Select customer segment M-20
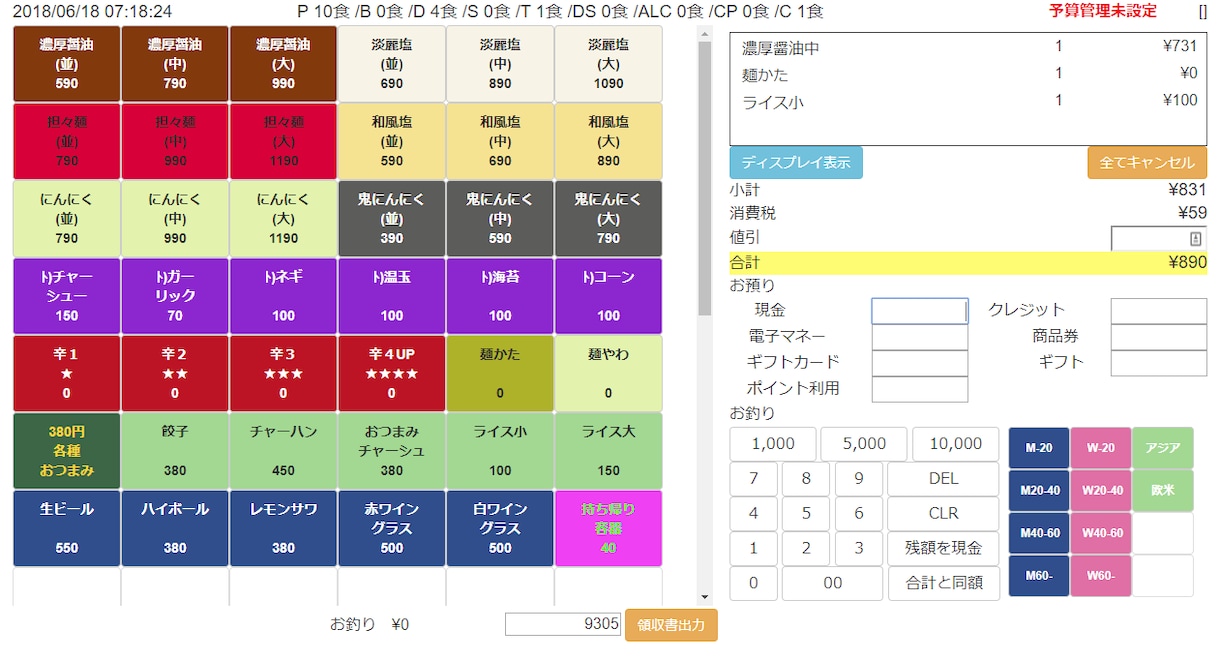Viewport: 1220px width, 660px height. 1039,448
